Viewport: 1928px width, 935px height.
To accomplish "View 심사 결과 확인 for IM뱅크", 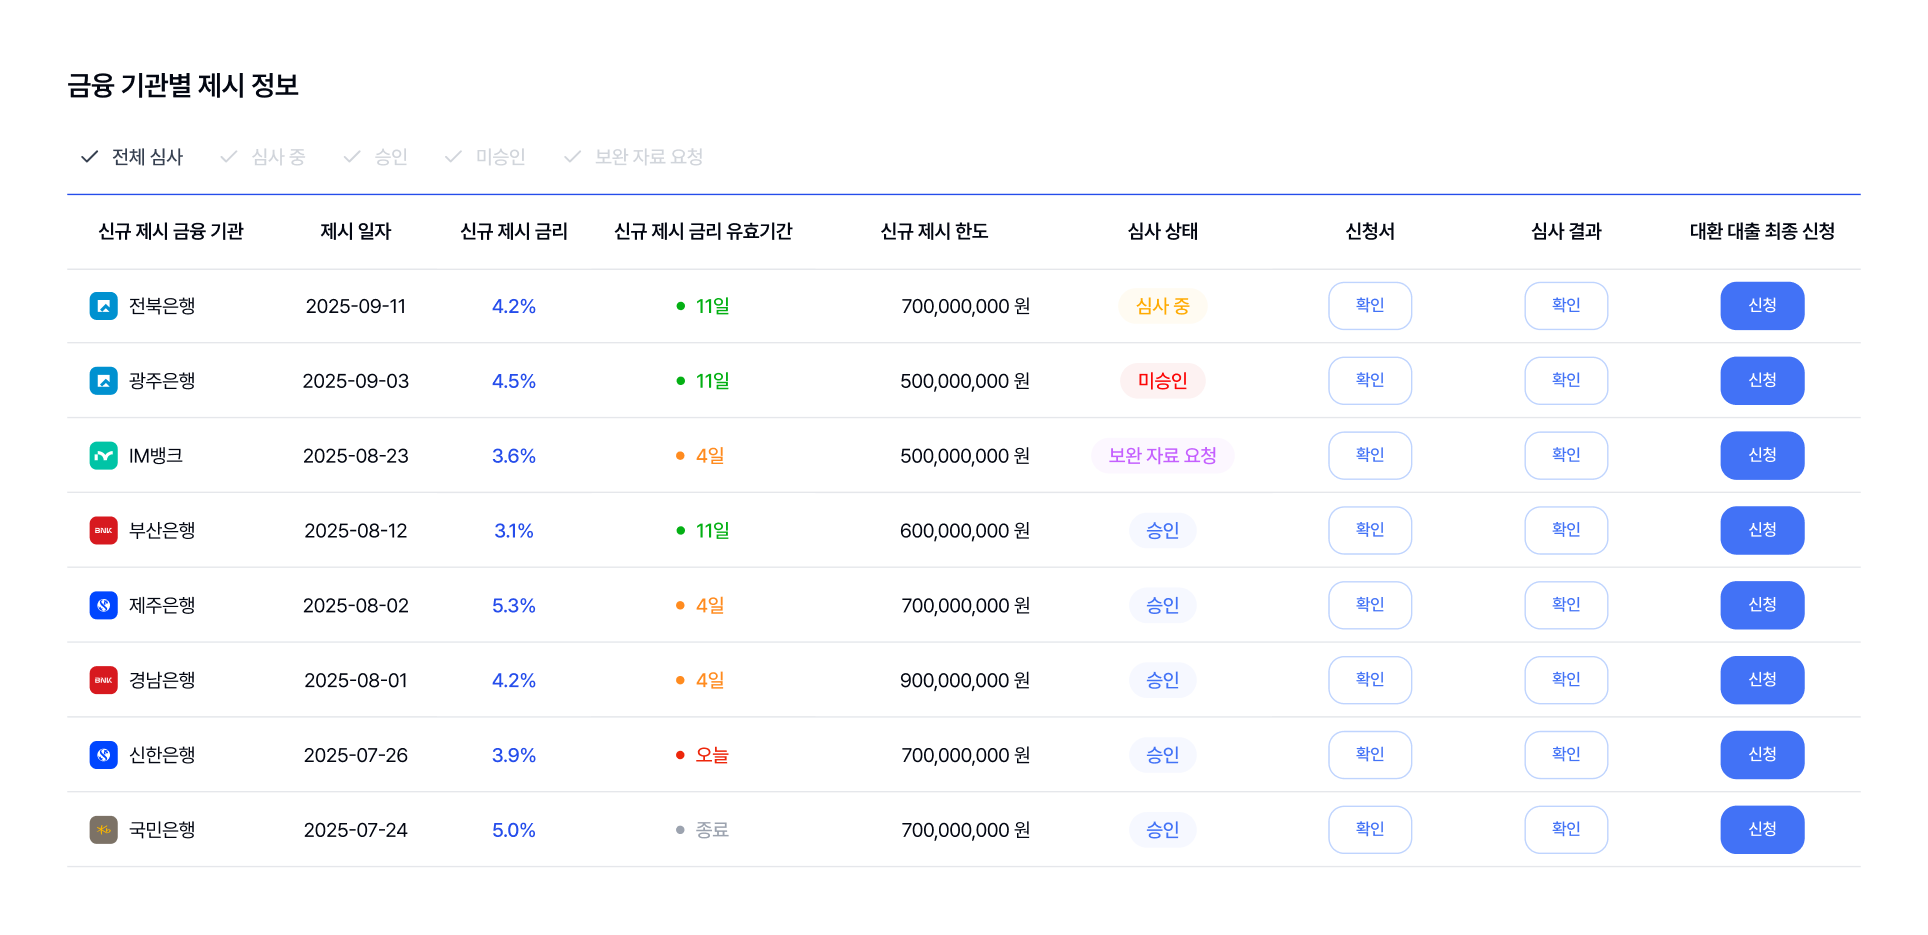I will point(1565,456).
